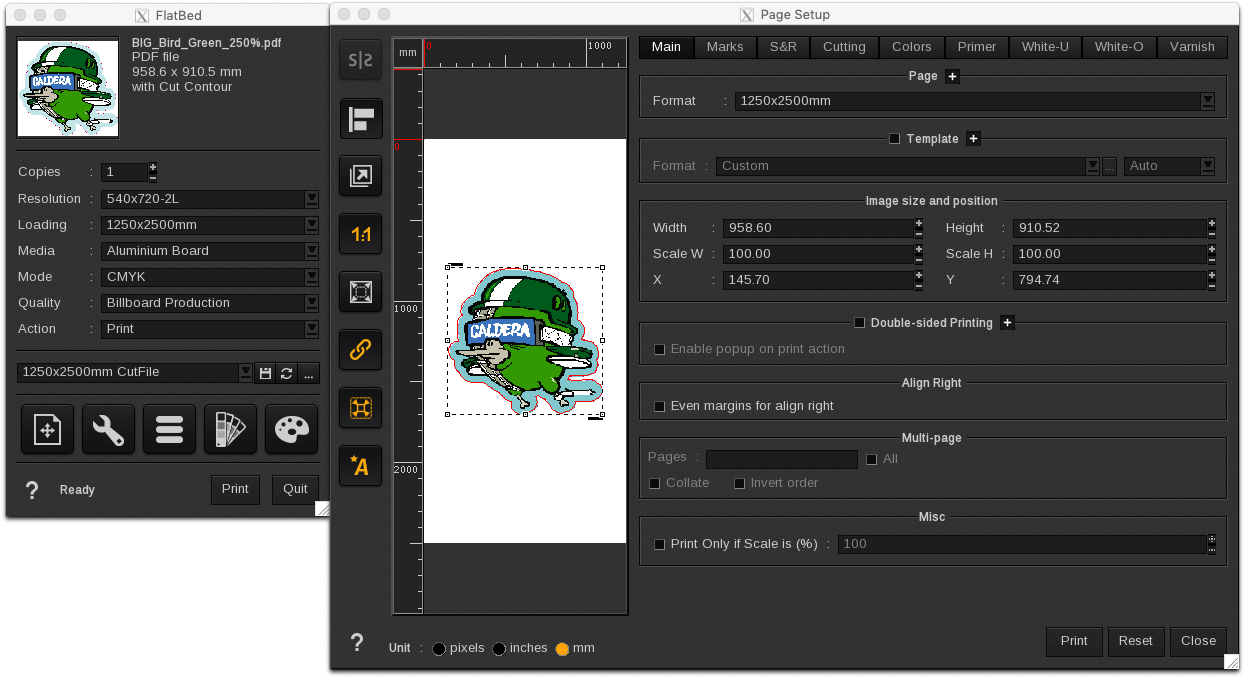Viewport: 1245px width, 678px height.
Task: Click the color swatch book icon in FlatBed
Action: click(x=230, y=429)
